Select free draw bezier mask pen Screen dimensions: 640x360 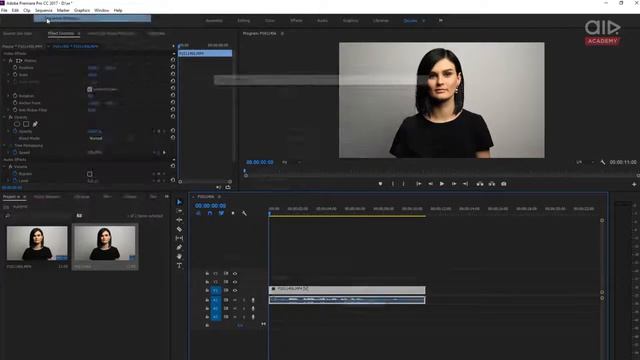(35, 124)
